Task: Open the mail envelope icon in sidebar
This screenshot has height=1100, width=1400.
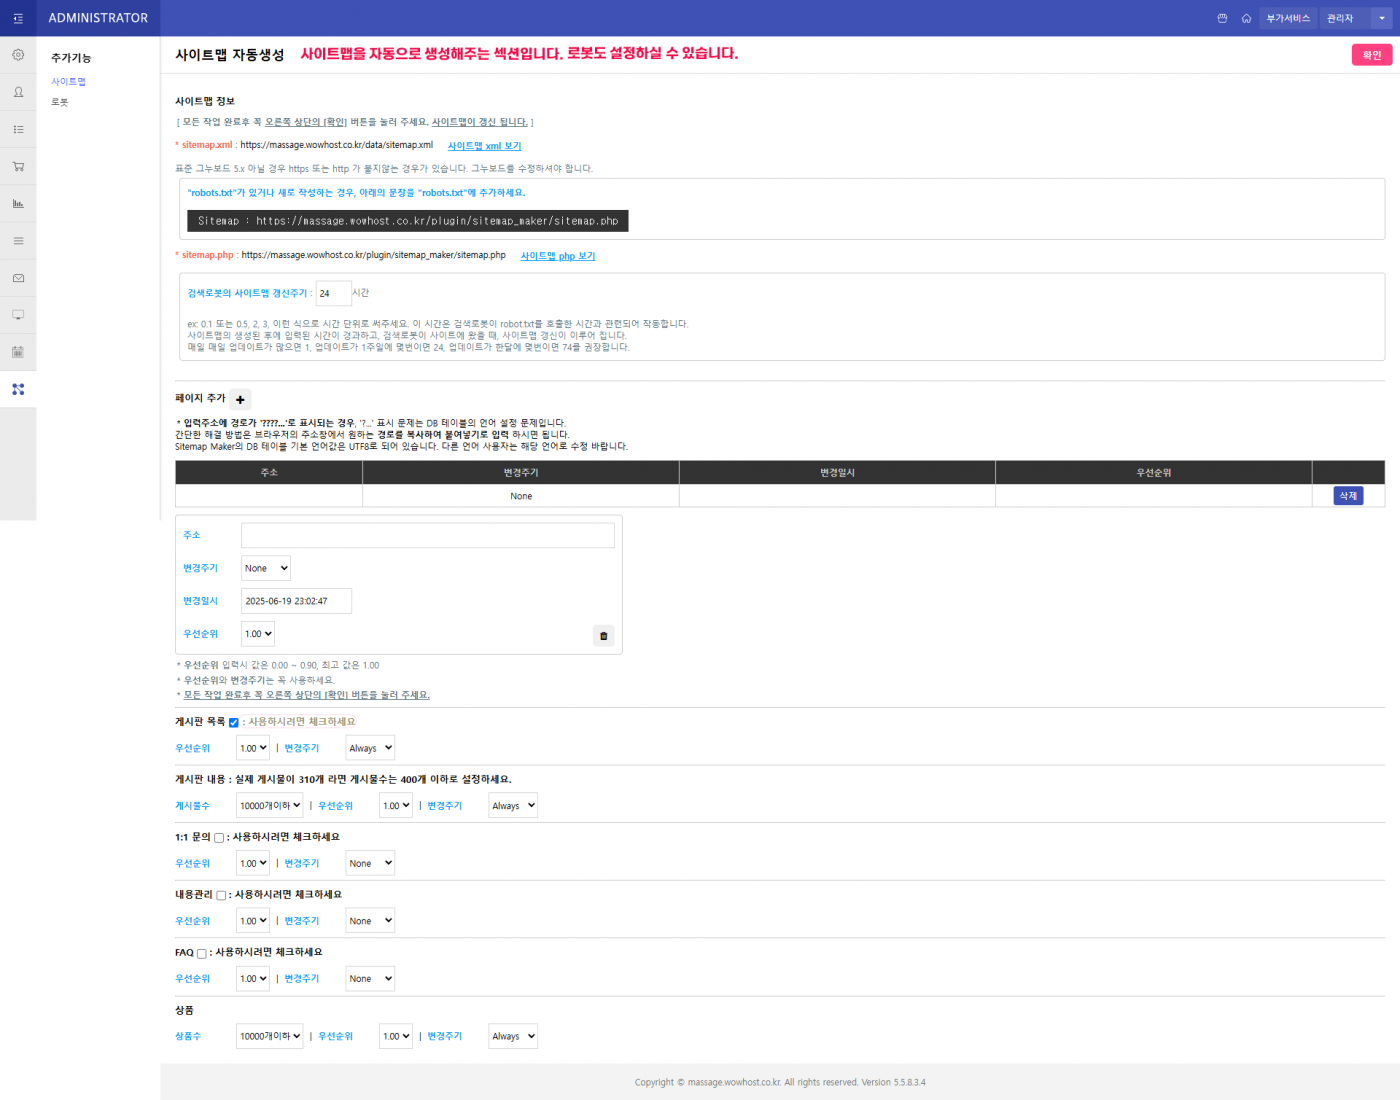Action: 18,277
